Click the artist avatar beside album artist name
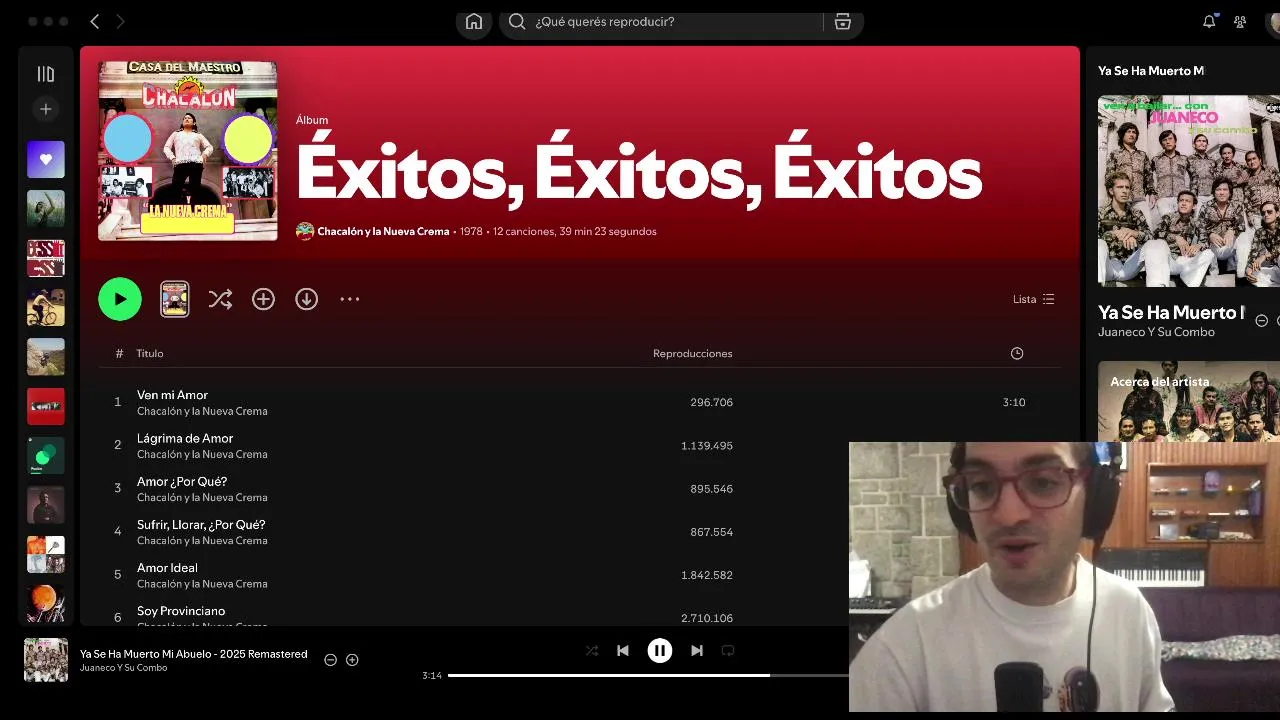Viewport: 1280px width, 720px height. click(x=305, y=231)
